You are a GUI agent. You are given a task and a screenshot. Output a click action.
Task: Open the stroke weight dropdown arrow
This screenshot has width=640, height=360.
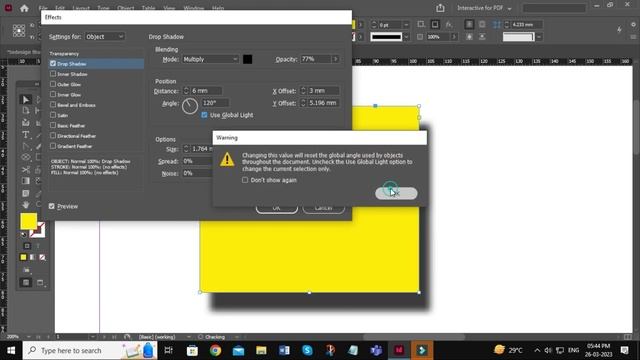click(406, 25)
